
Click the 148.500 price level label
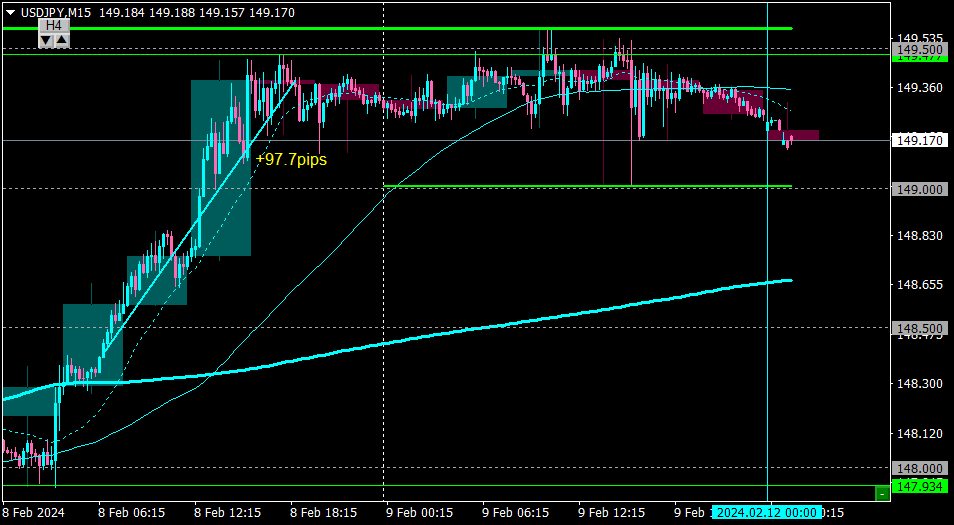coord(920,329)
